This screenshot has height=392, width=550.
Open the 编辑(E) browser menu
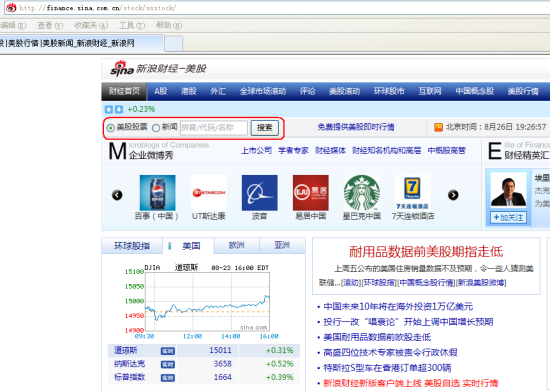pyautogui.click(x=13, y=25)
